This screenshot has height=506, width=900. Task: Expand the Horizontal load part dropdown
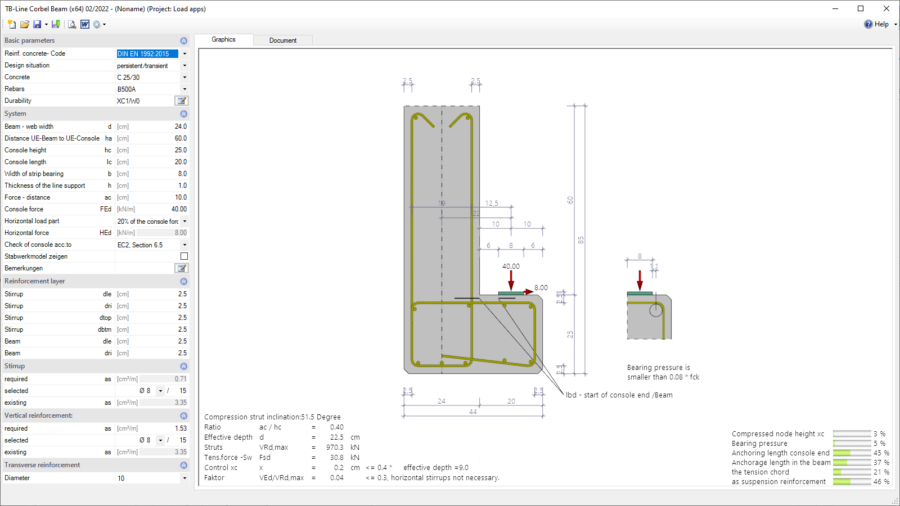point(184,221)
